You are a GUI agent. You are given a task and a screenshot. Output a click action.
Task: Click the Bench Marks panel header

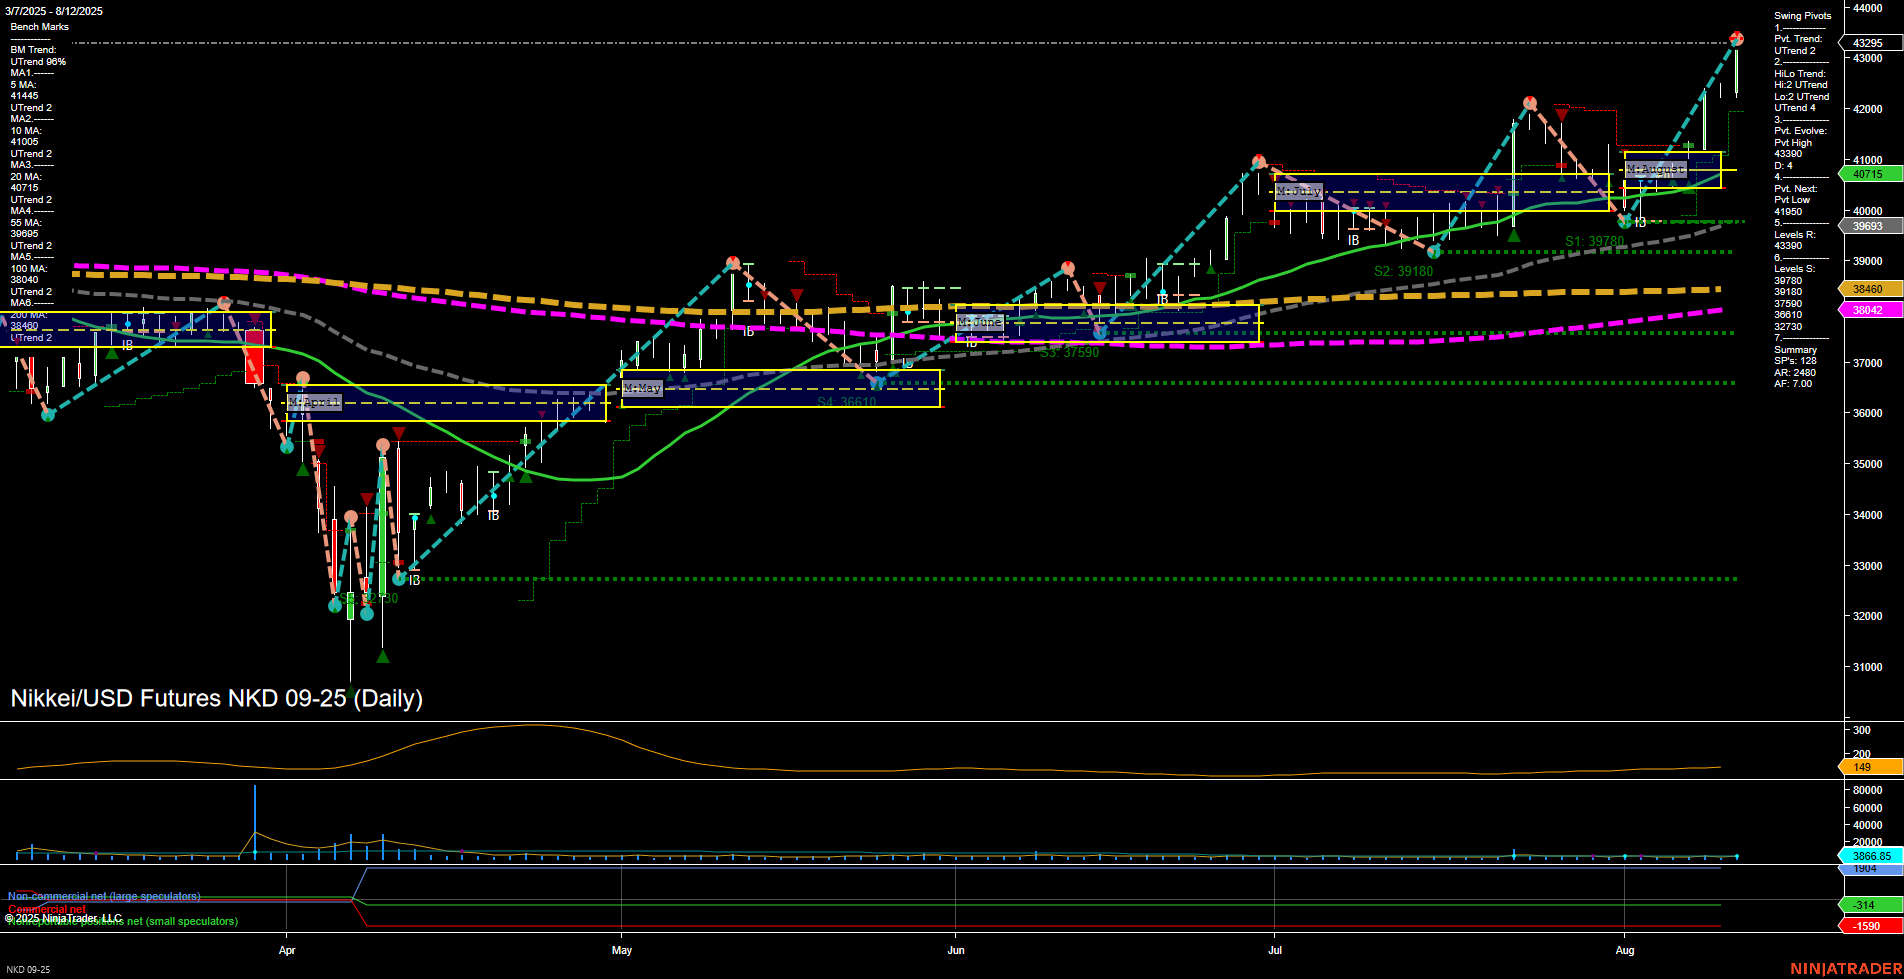pos(42,26)
